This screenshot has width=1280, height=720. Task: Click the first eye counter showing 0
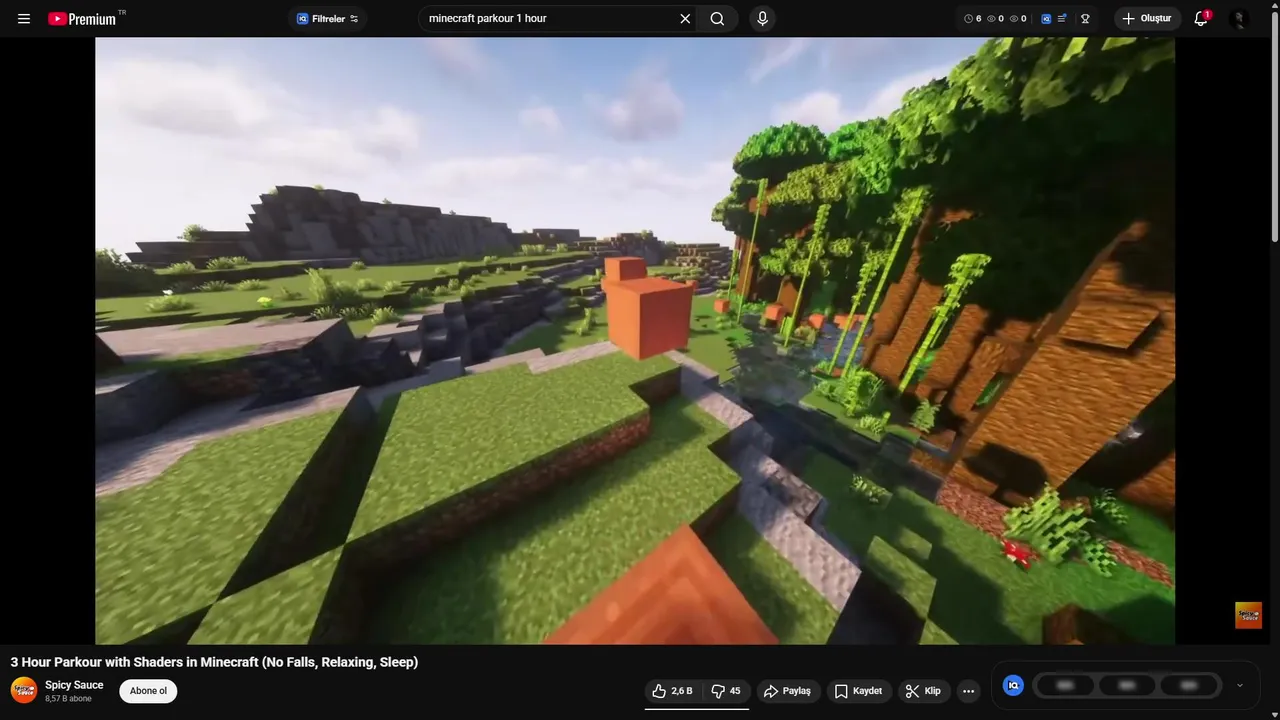coord(995,19)
